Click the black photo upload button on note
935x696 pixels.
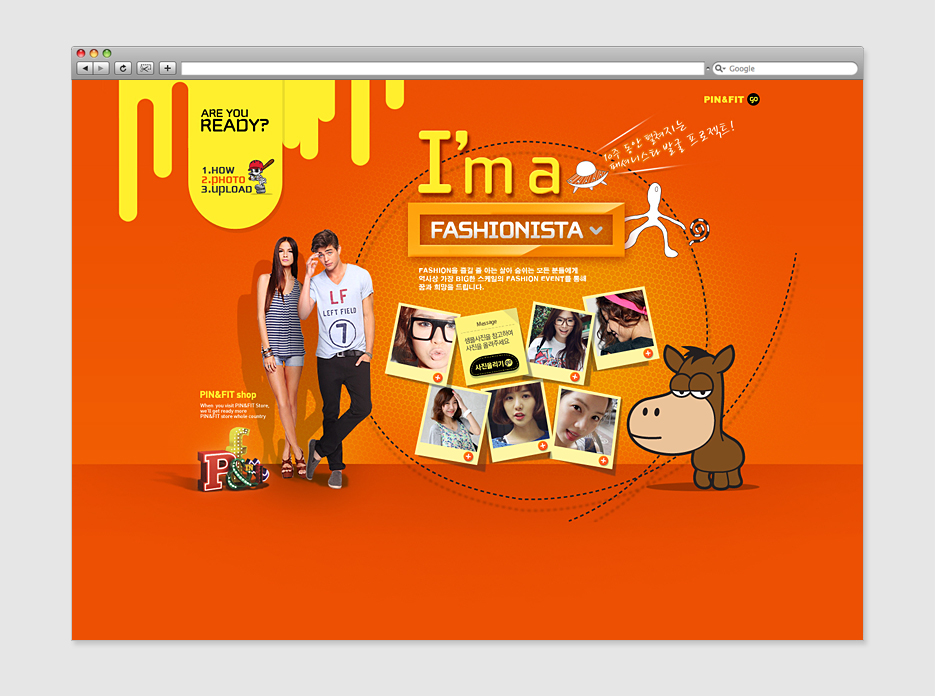493,364
